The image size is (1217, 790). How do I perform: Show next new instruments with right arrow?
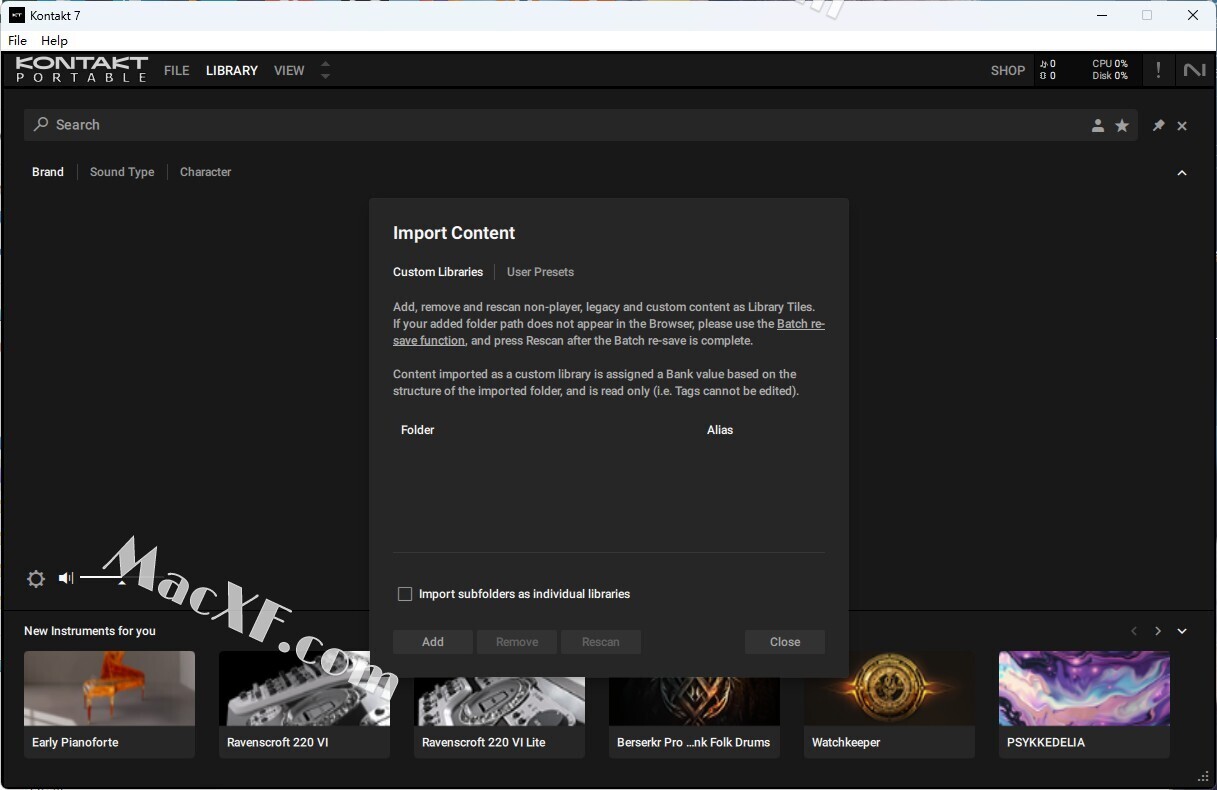(x=1158, y=631)
